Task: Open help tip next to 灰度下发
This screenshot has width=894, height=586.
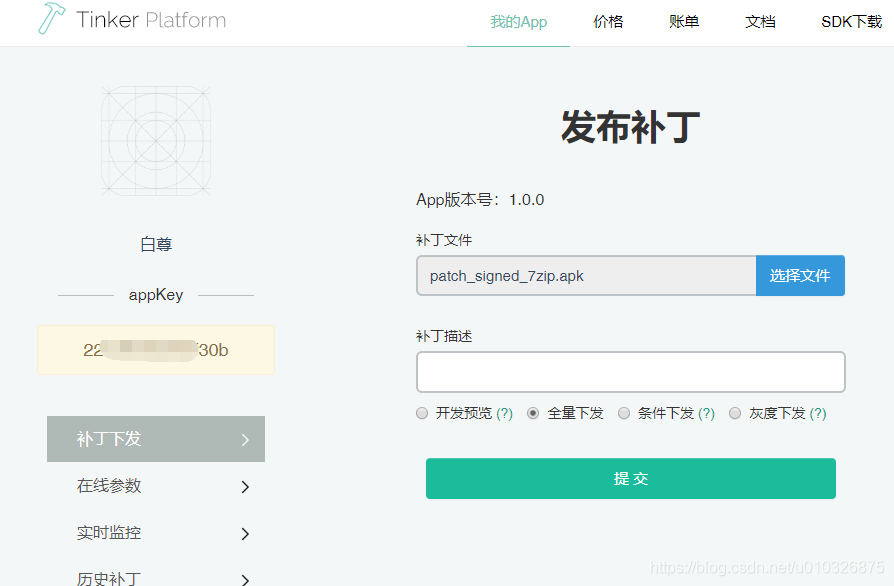Action: point(818,413)
